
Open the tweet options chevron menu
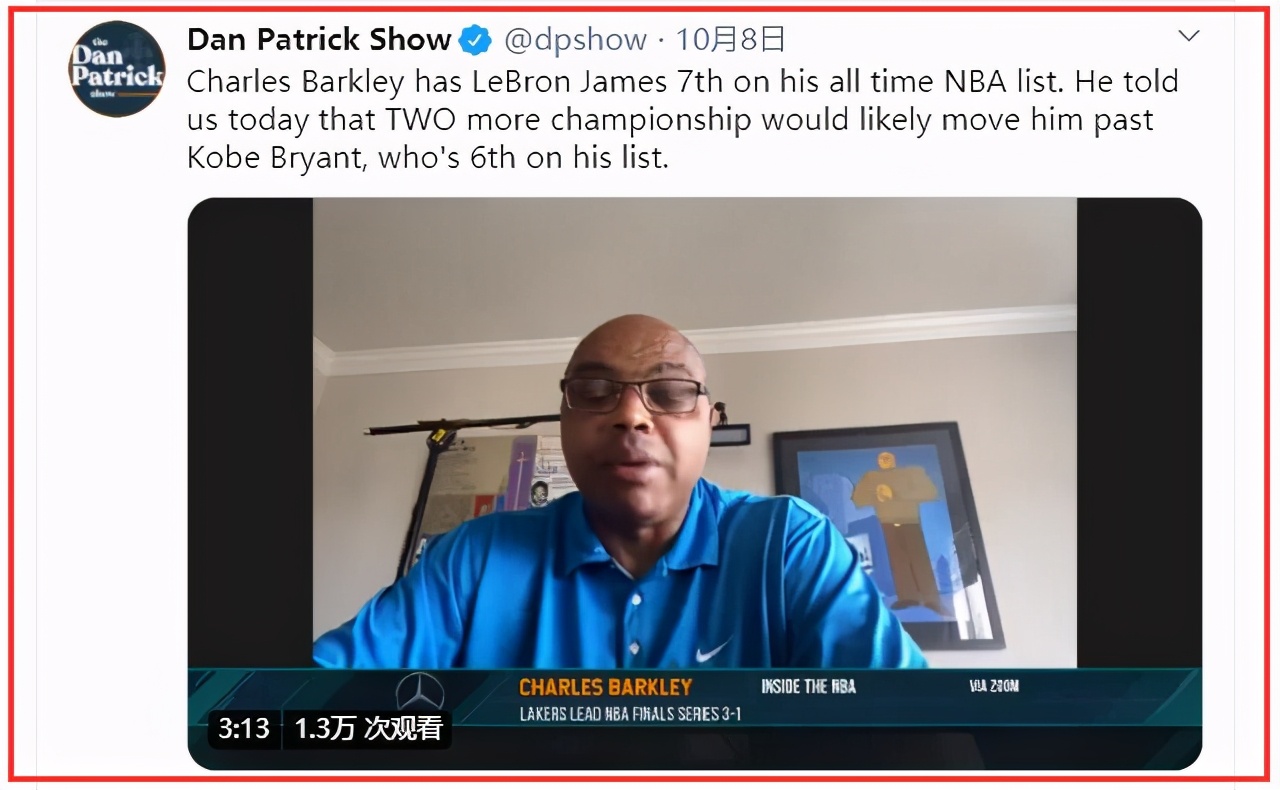pyautogui.click(x=1188, y=37)
